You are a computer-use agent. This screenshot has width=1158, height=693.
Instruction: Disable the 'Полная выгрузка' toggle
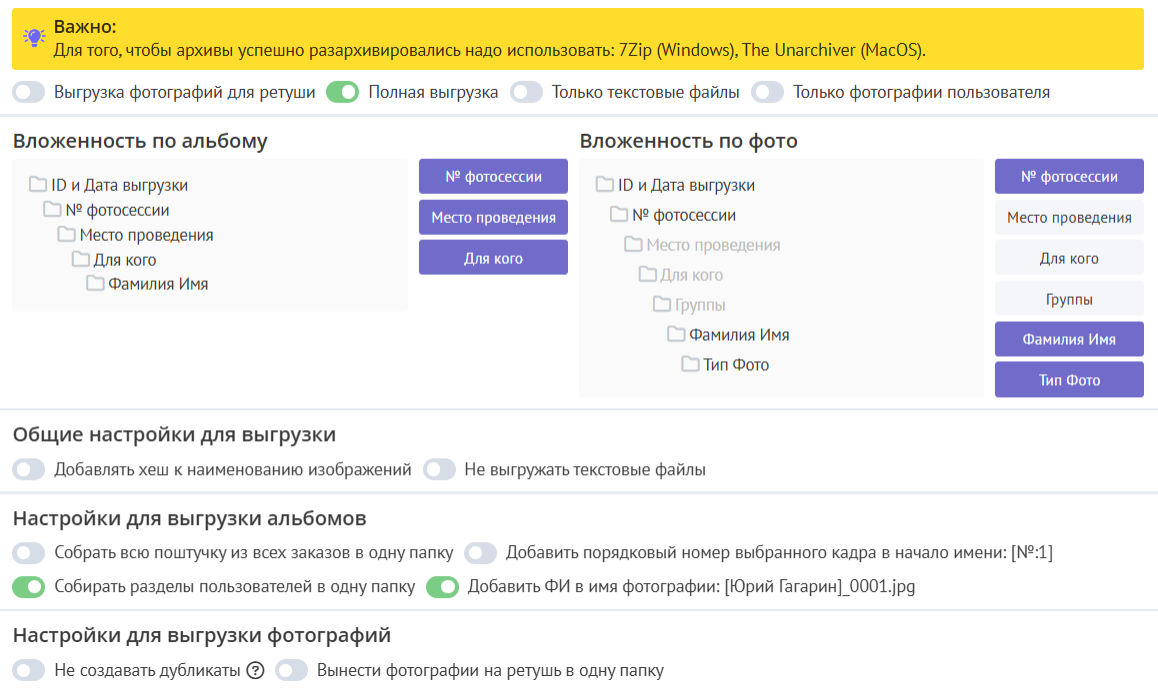pyautogui.click(x=343, y=92)
